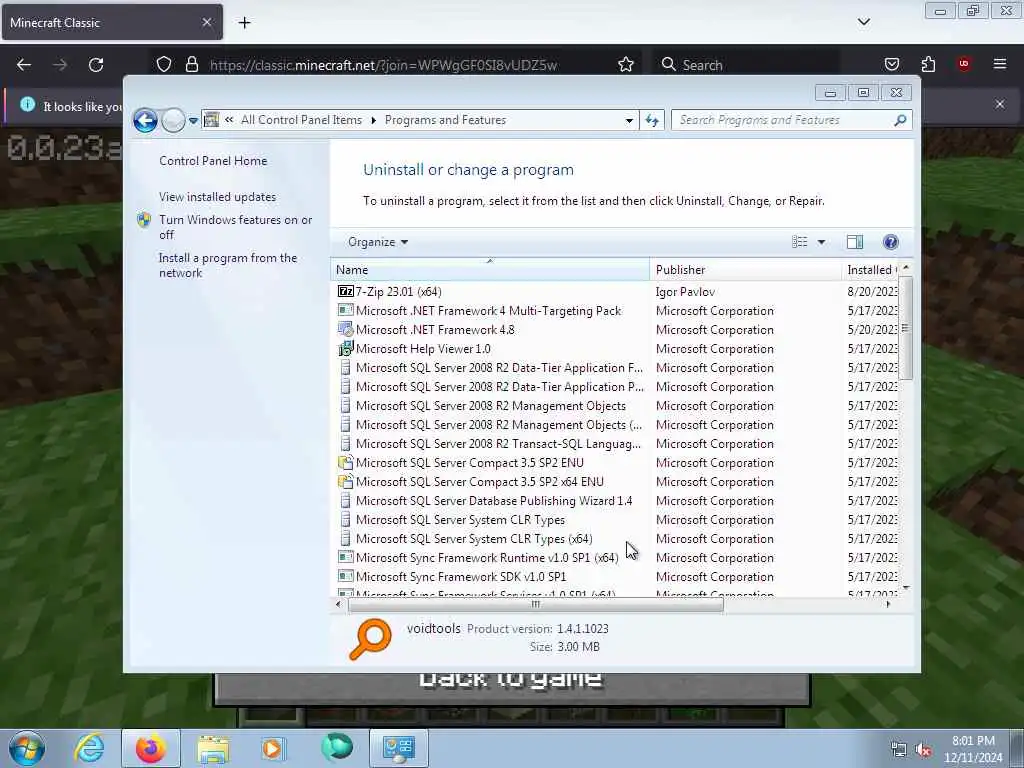This screenshot has width=1024, height=768.
Task: Open the Organize dropdown menu
Action: coord(378,242)
